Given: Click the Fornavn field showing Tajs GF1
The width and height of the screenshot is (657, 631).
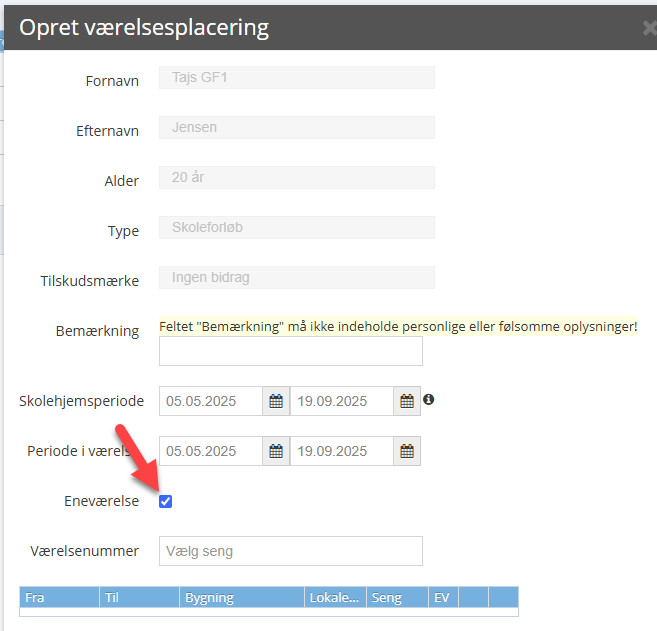Looking at the screenshot, I should coord(296,78).
